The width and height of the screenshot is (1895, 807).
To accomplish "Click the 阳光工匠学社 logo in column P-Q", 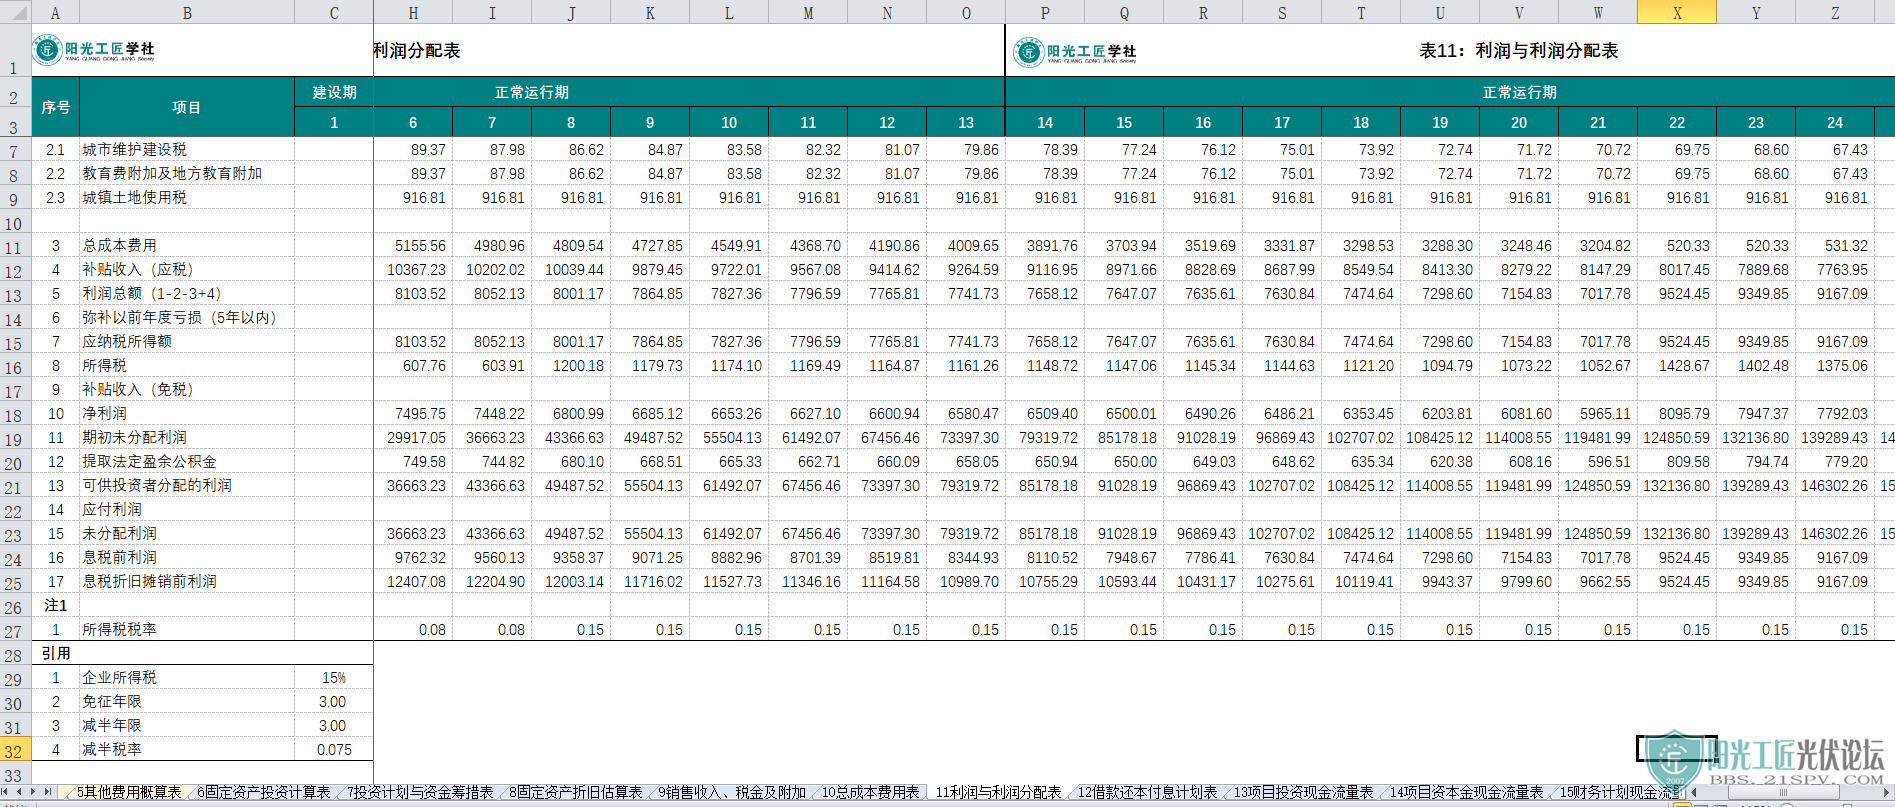I will 1076,52.
